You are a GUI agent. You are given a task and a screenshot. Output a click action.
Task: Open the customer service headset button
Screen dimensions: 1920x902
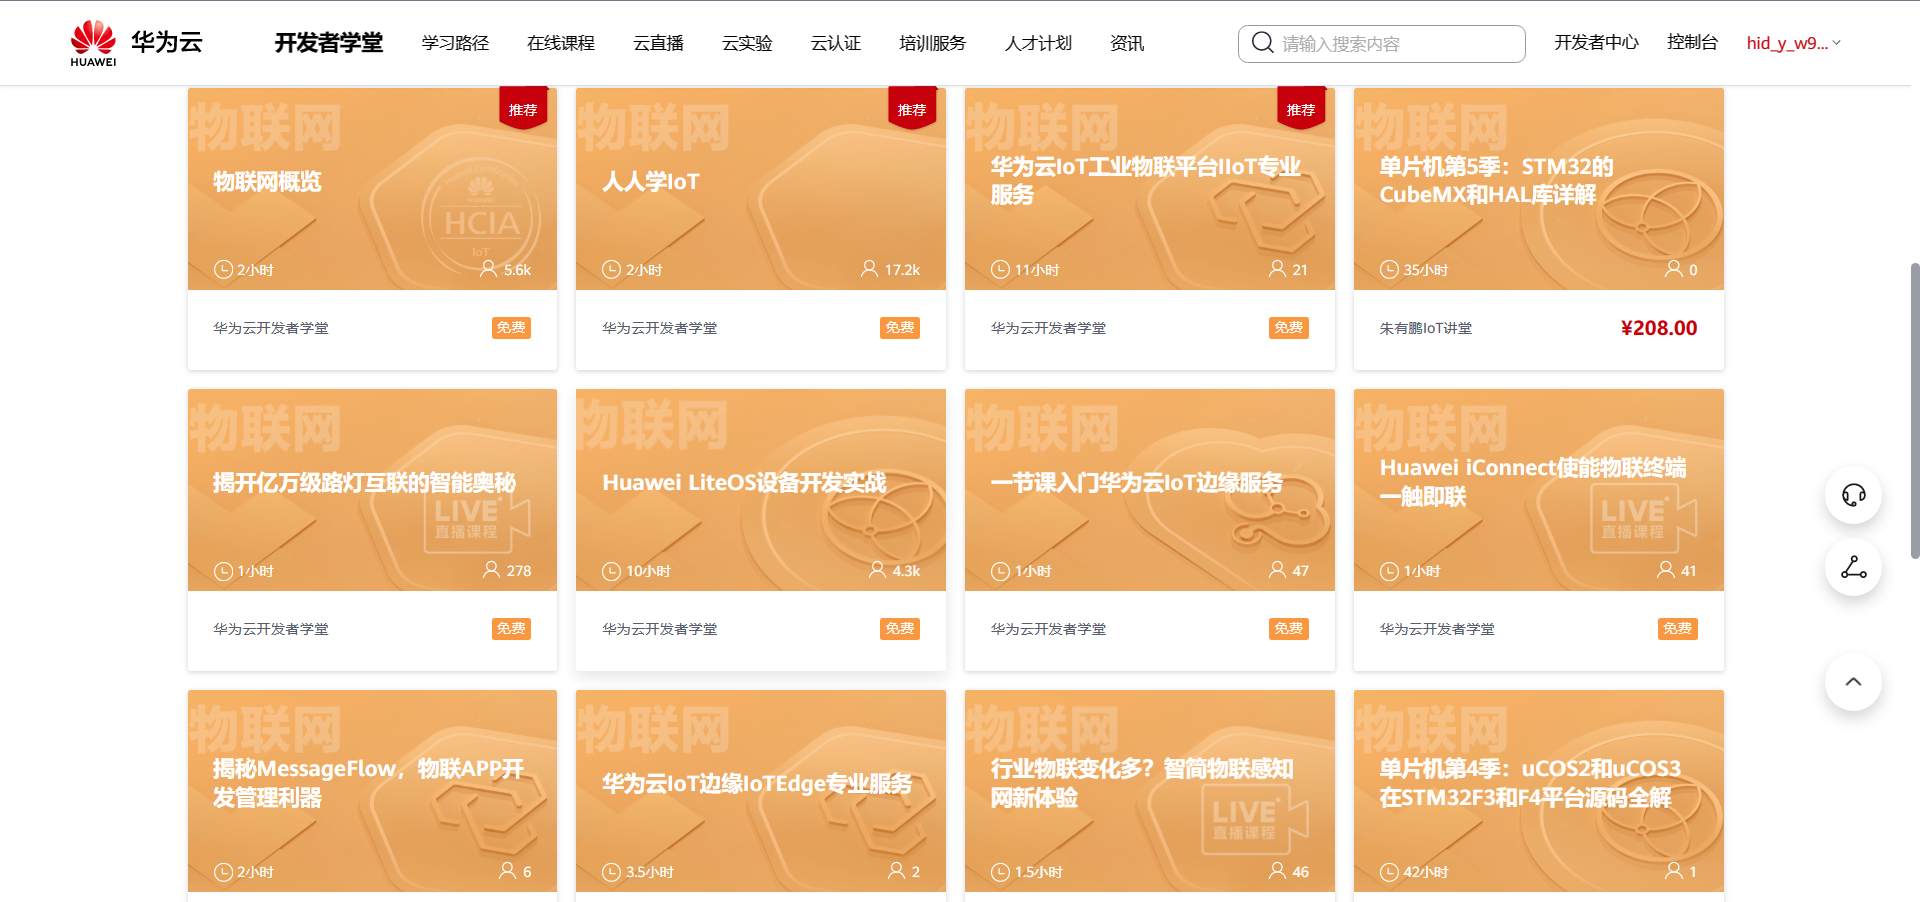coord(1853,495)
